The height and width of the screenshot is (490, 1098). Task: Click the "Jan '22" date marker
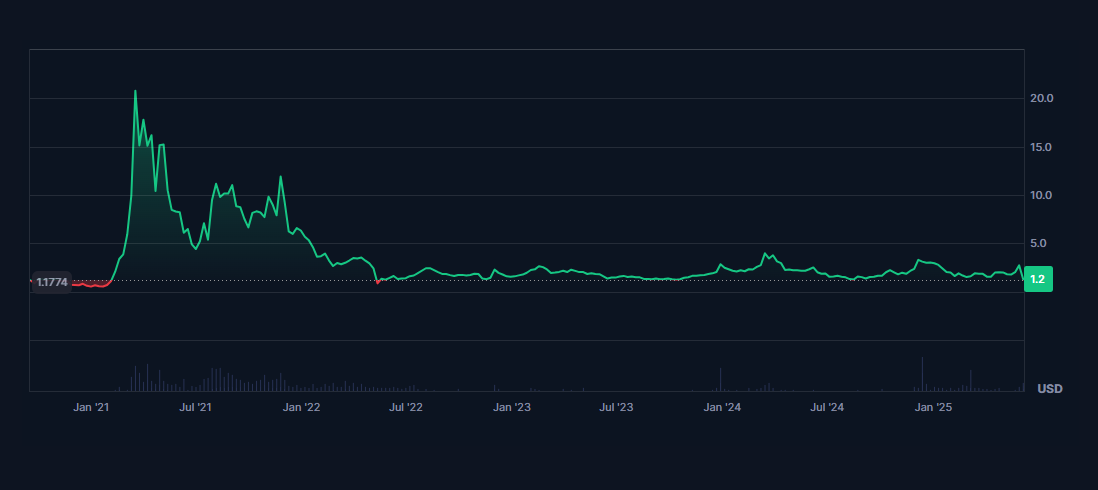tap(301, 407)
